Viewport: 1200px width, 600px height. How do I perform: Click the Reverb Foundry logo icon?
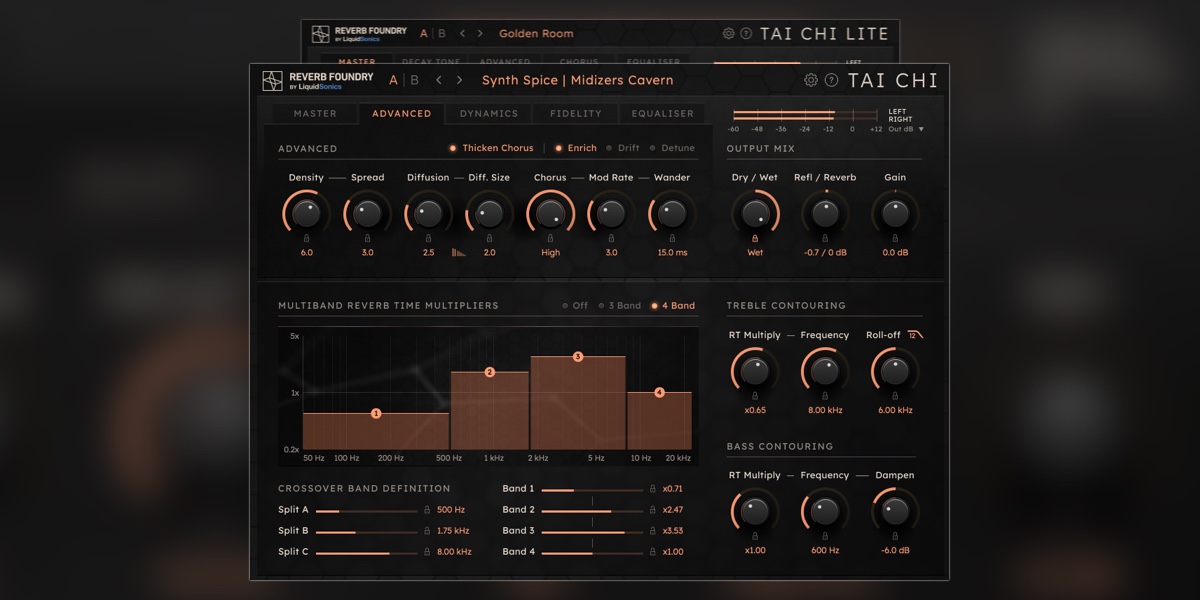coord(272,81)
